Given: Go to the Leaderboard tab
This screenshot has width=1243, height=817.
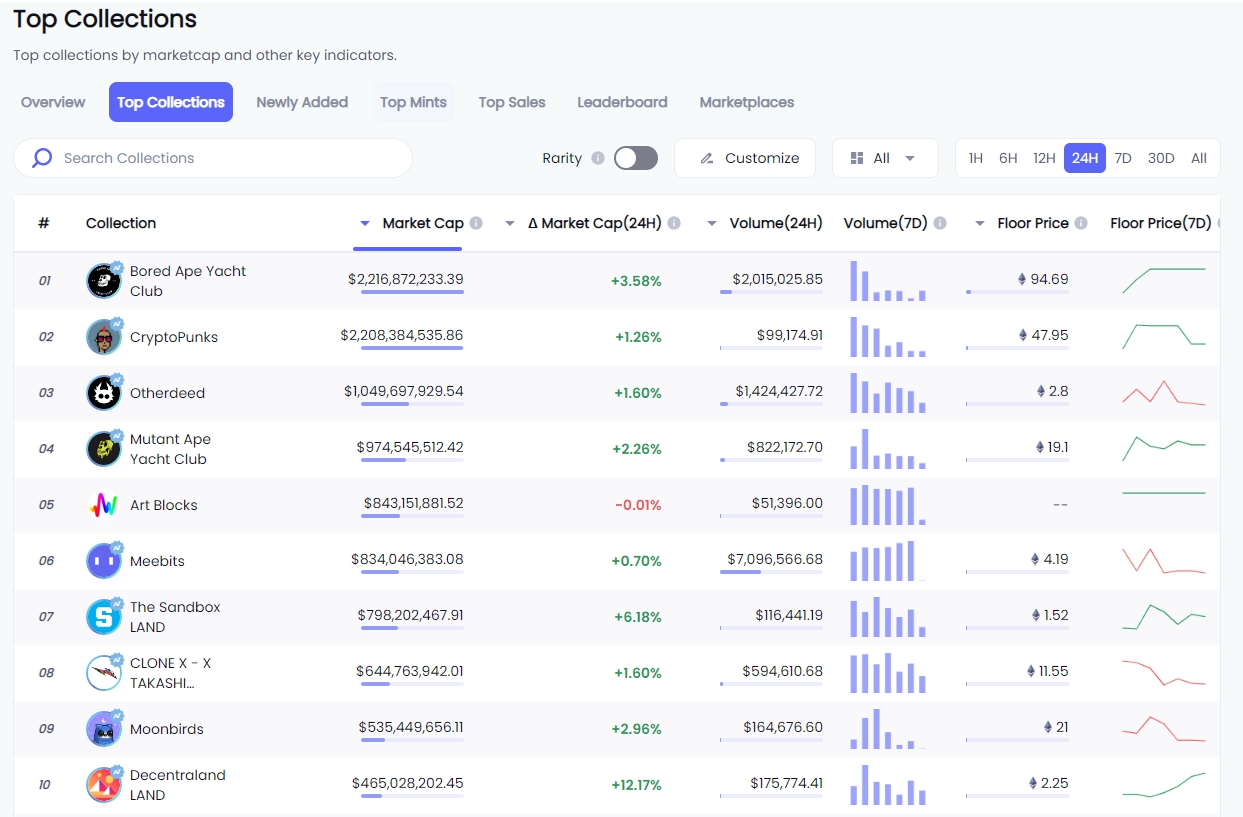Looking at the screenshot, I should (622, 102).
